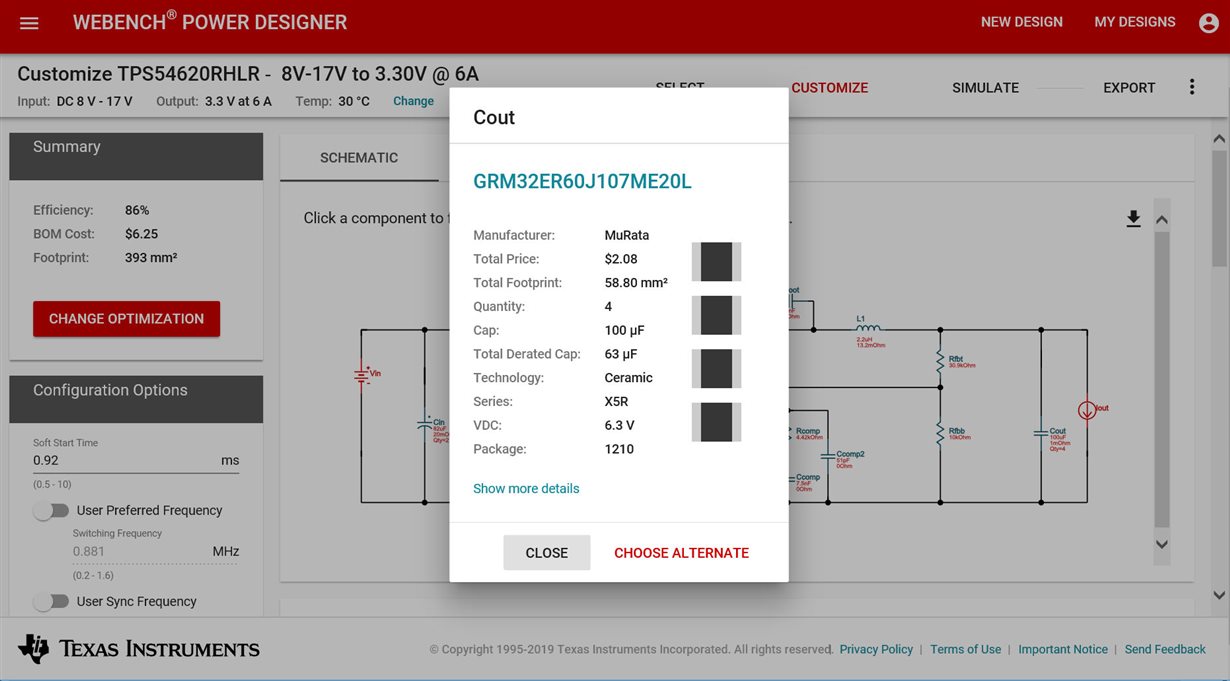Toggle User Sync Frequency switch

(x=51, y=601)
